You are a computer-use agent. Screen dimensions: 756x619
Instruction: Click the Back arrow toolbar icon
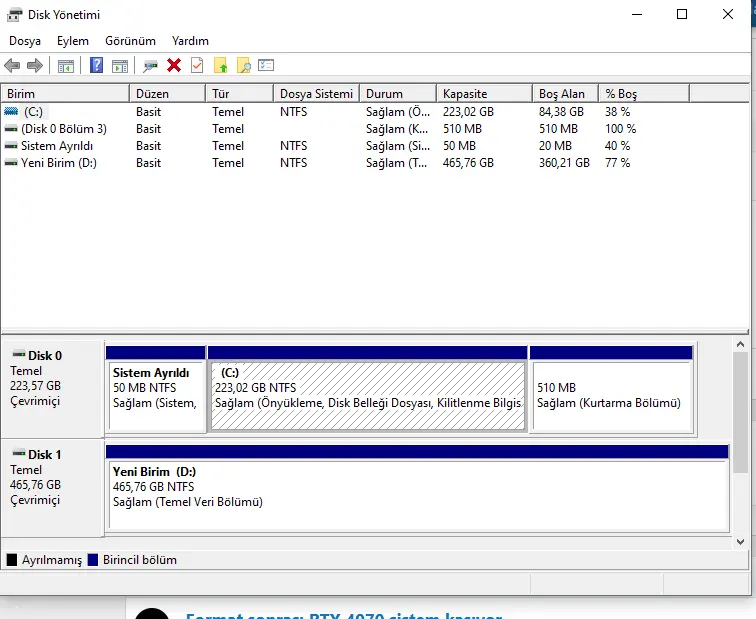[12, 65]
